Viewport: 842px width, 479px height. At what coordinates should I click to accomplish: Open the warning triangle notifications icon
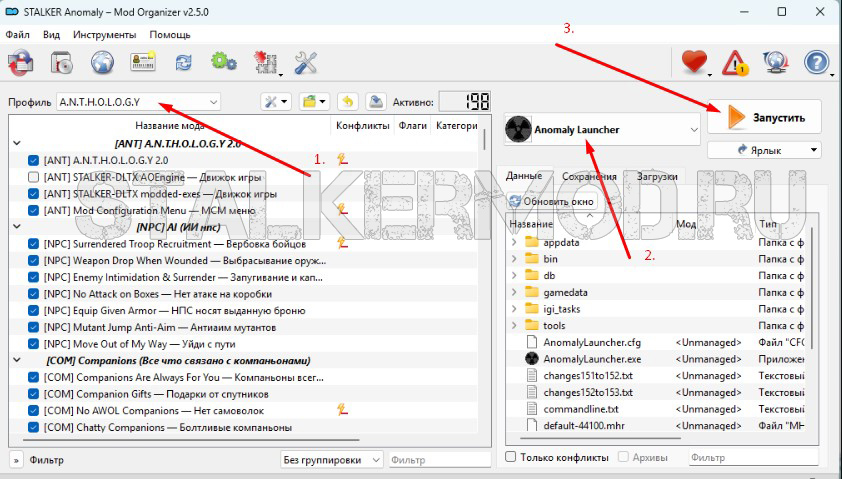pos(735,62)
